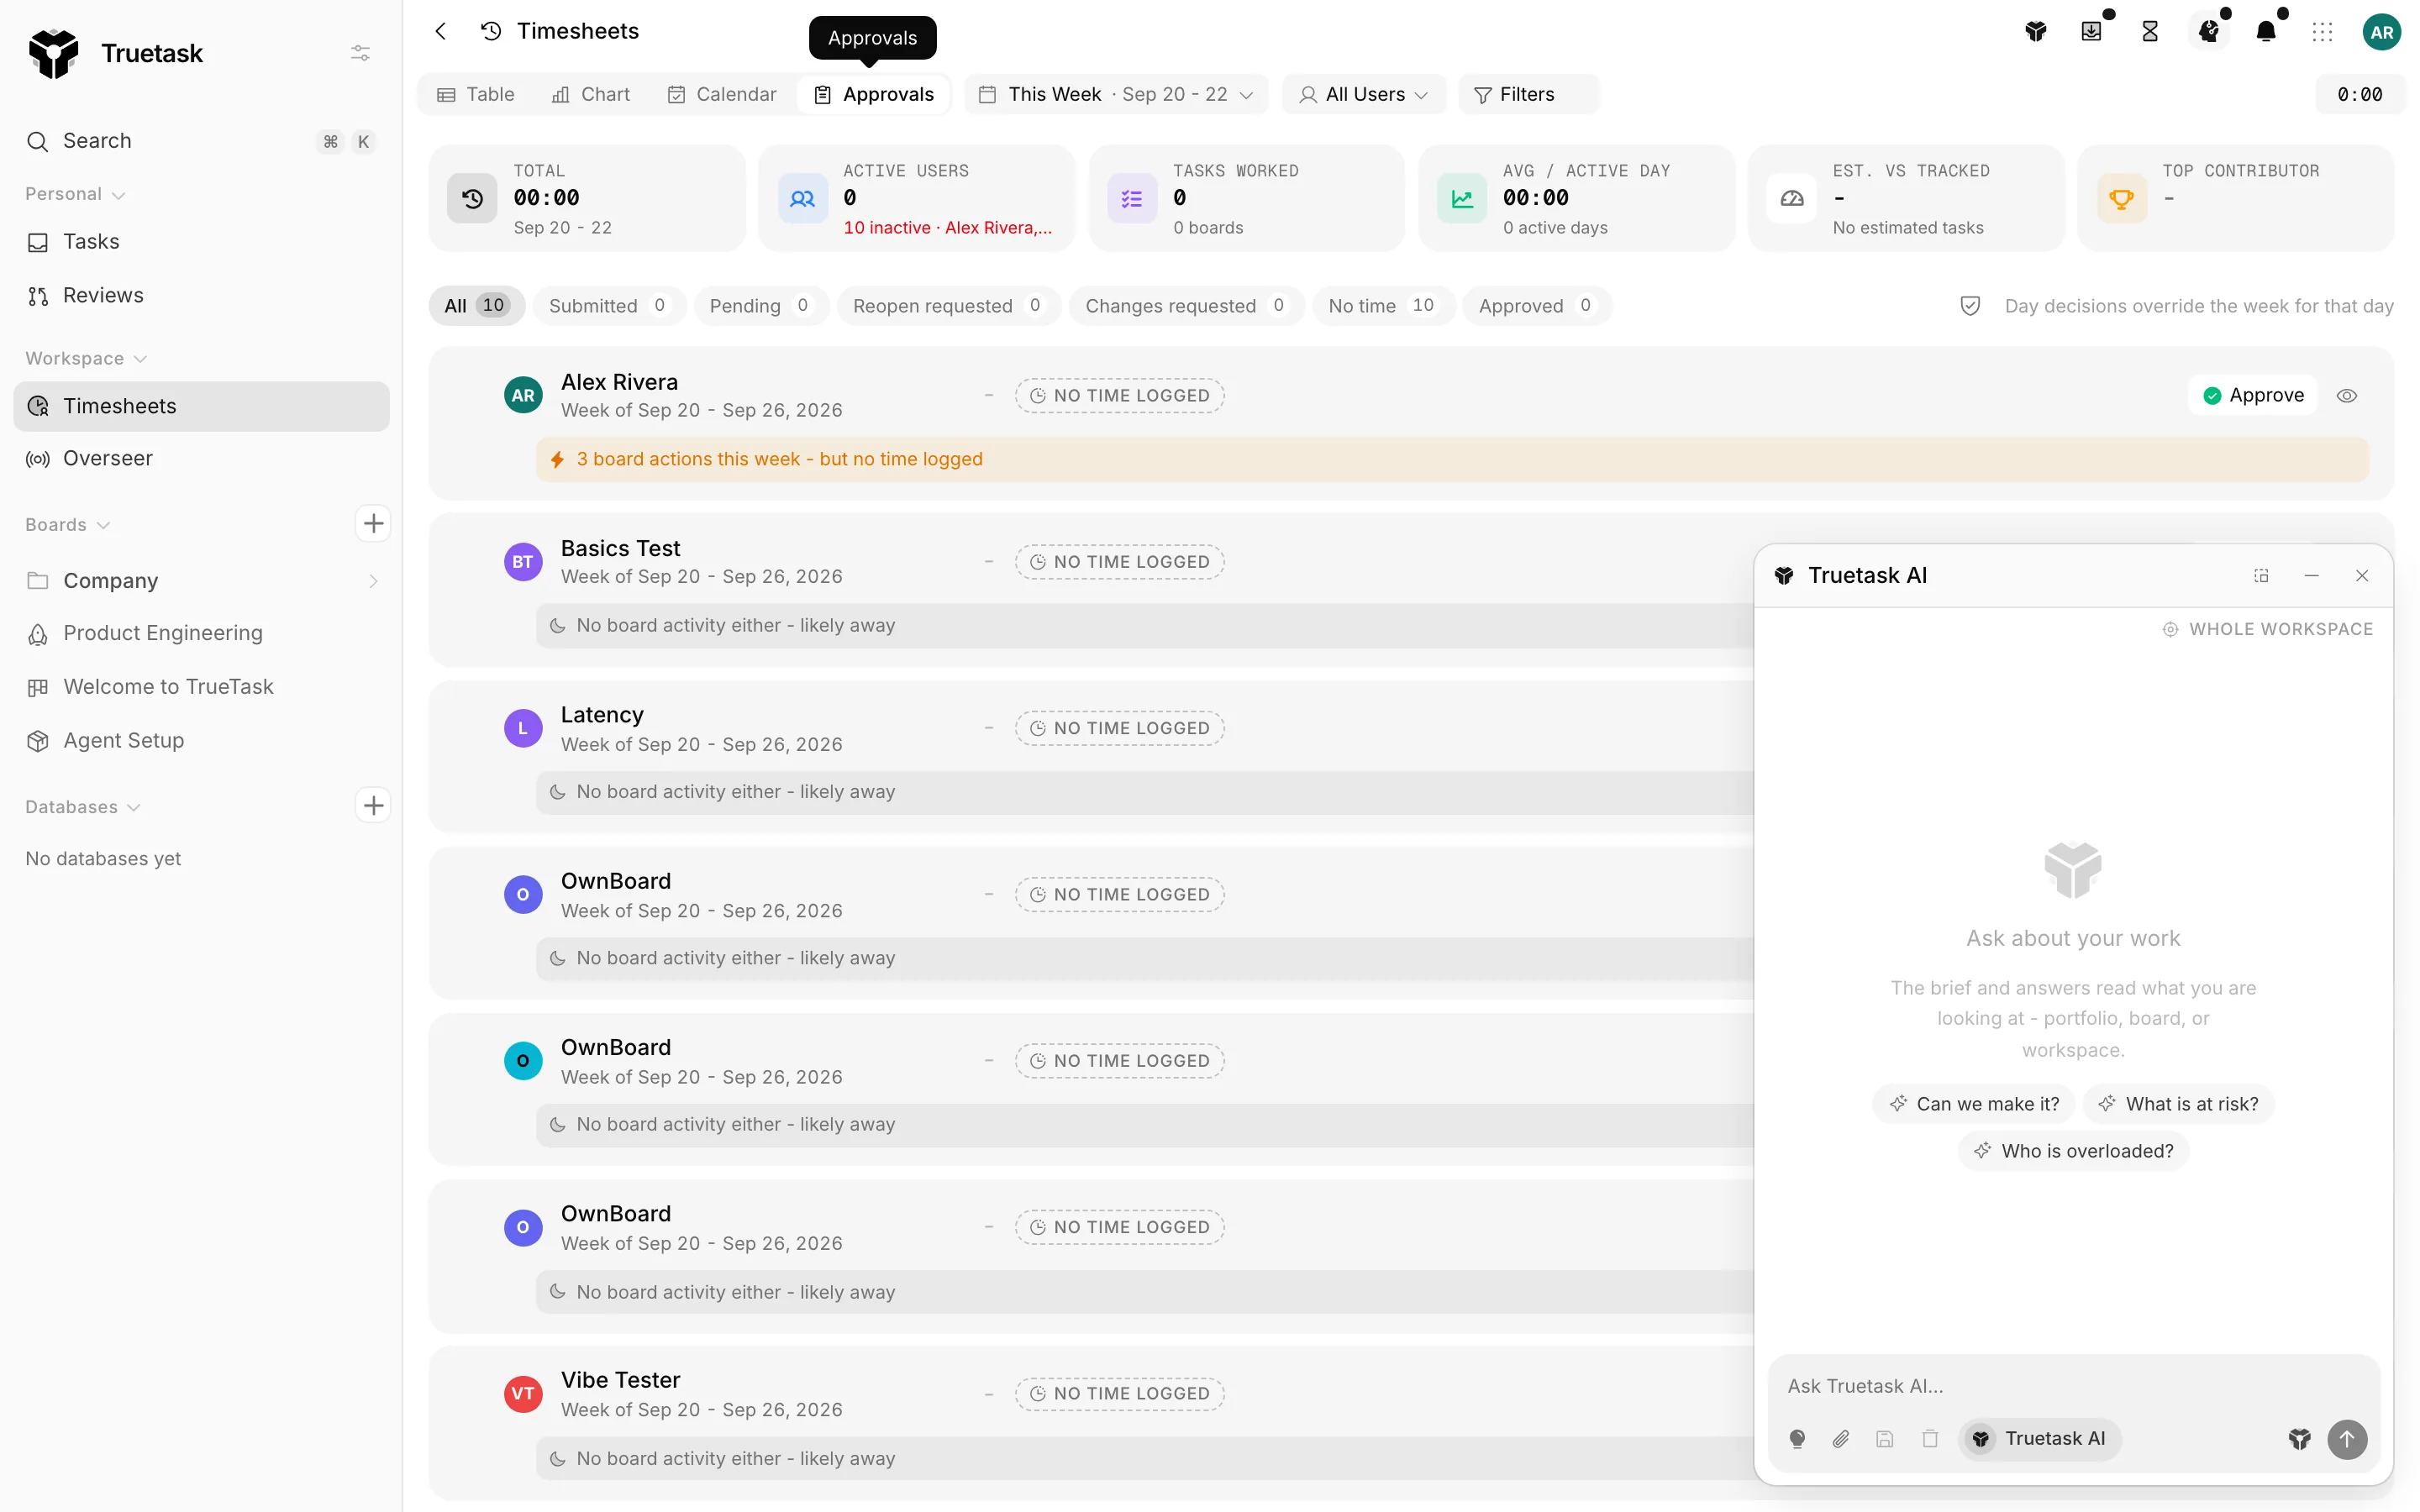
Task: Click the TASKS WORKED list icon
Action: [1132, 198]
